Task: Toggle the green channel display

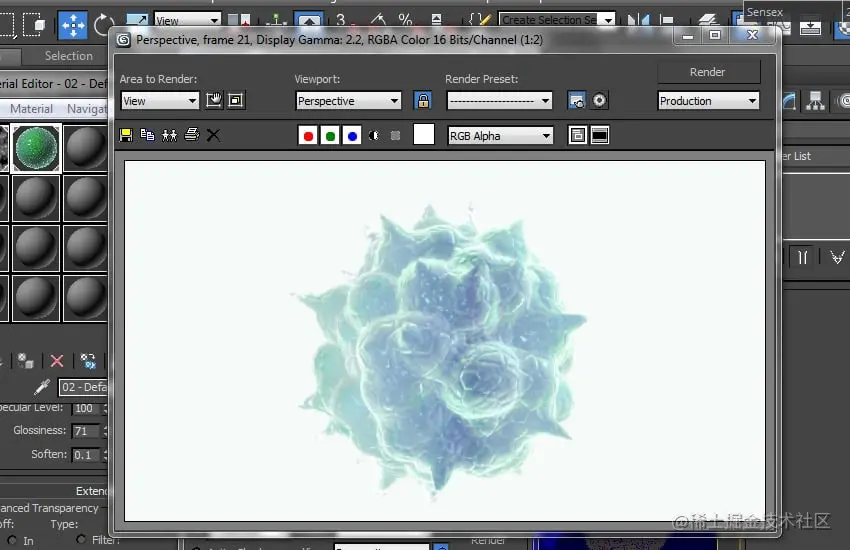Action: point(330,135)
